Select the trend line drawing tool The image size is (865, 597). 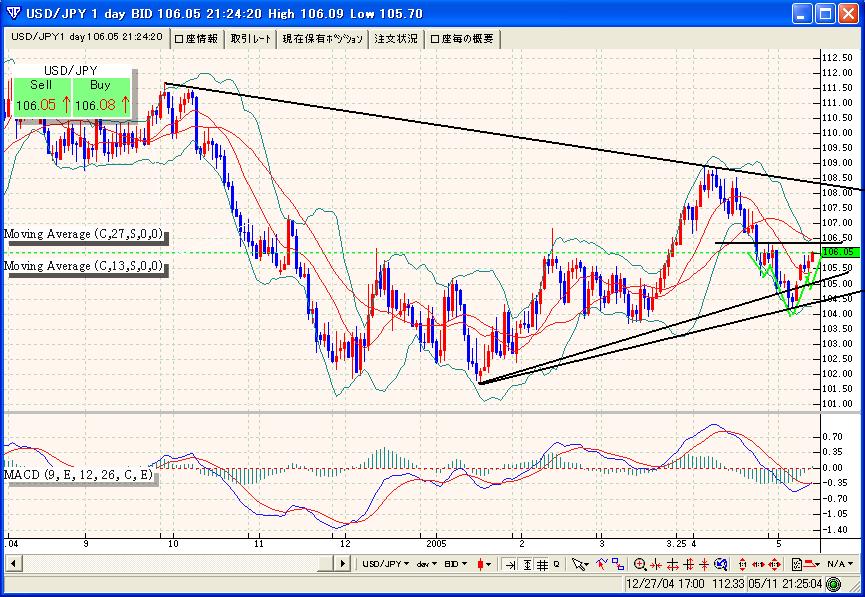pyautogui.click(x=601, y=564)
